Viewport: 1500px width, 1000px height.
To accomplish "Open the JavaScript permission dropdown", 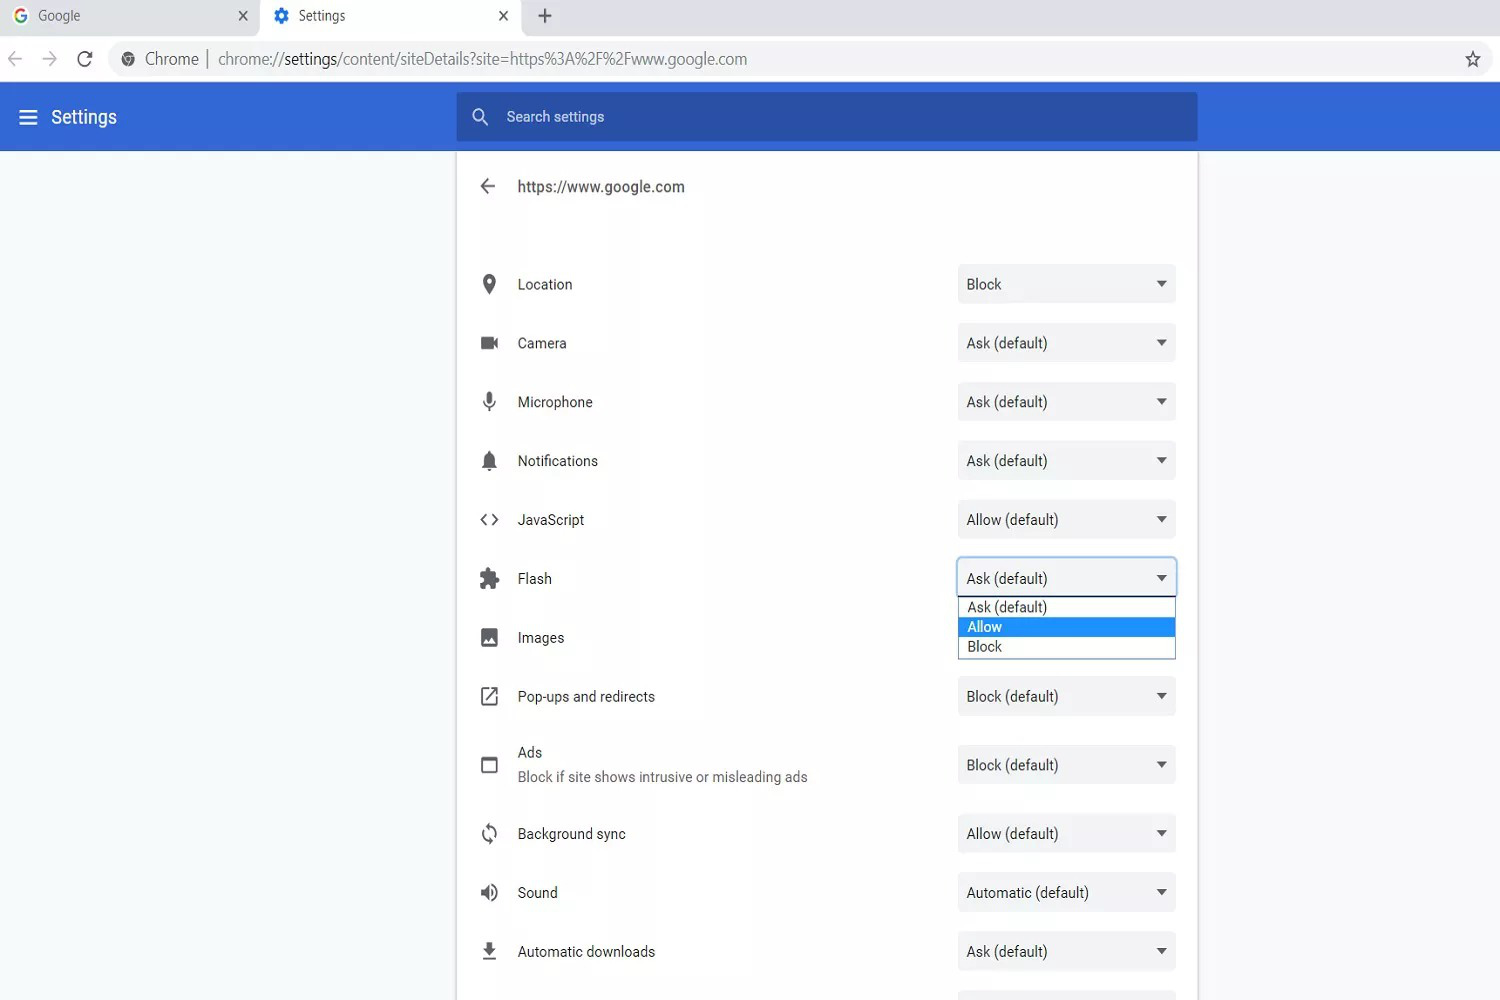I will (x=1066, y=520).
